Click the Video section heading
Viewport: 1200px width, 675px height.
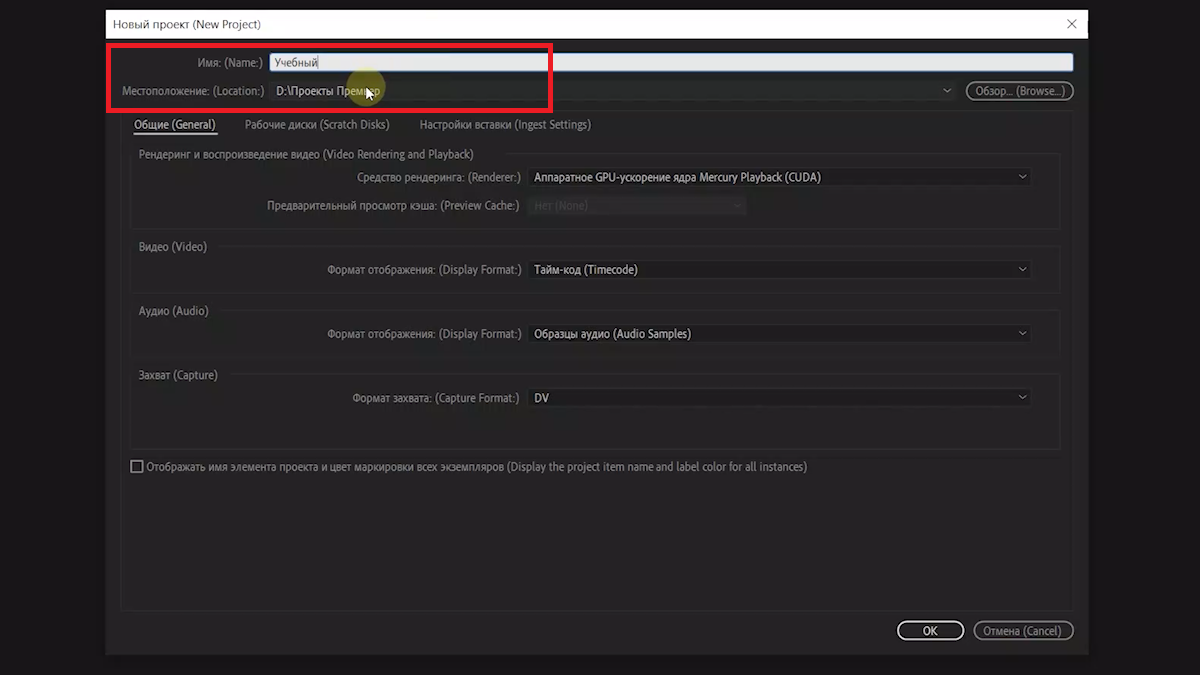pos(172,246)
